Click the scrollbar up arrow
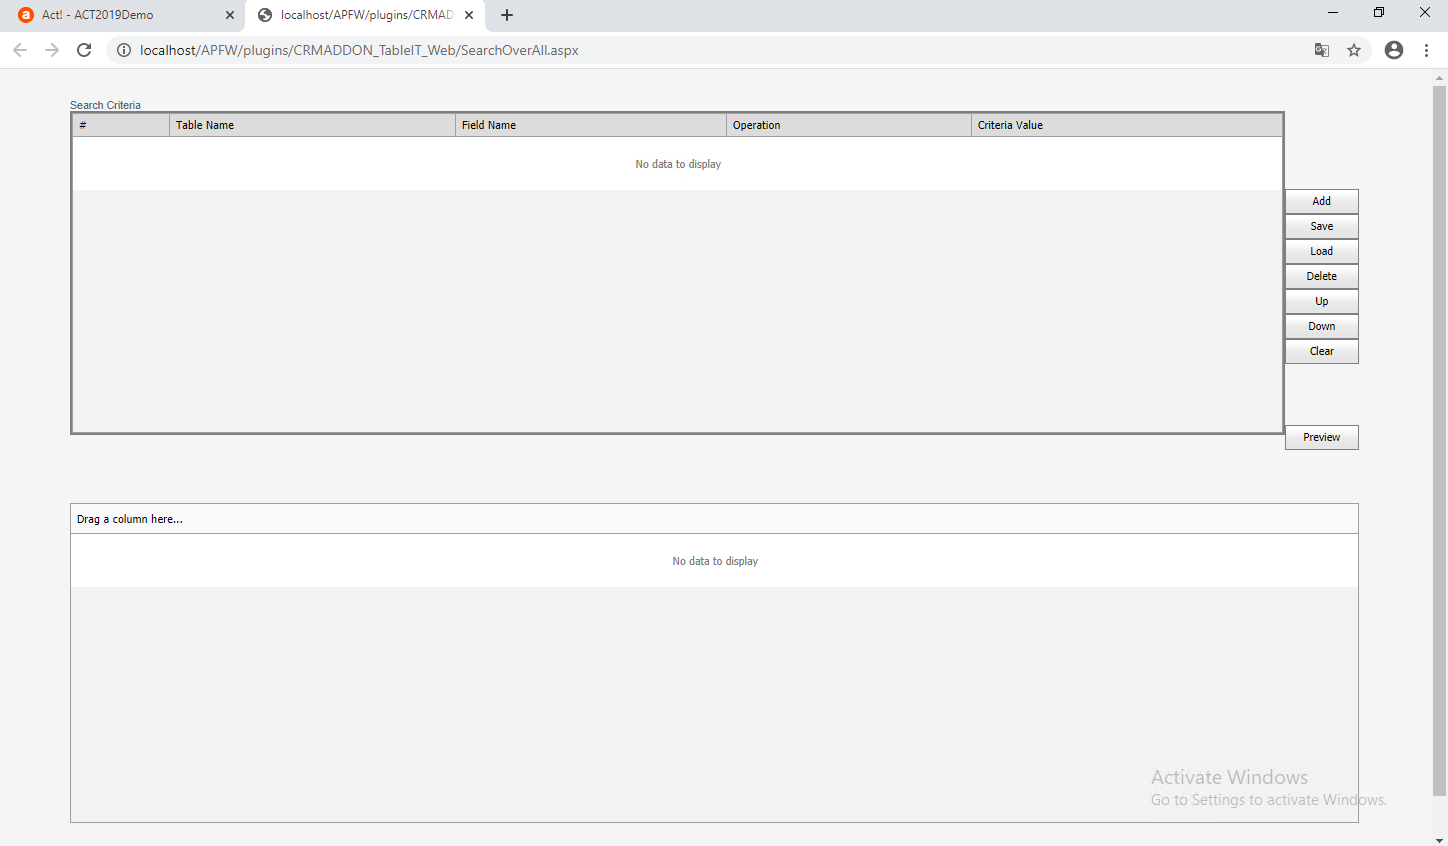 1440,77
